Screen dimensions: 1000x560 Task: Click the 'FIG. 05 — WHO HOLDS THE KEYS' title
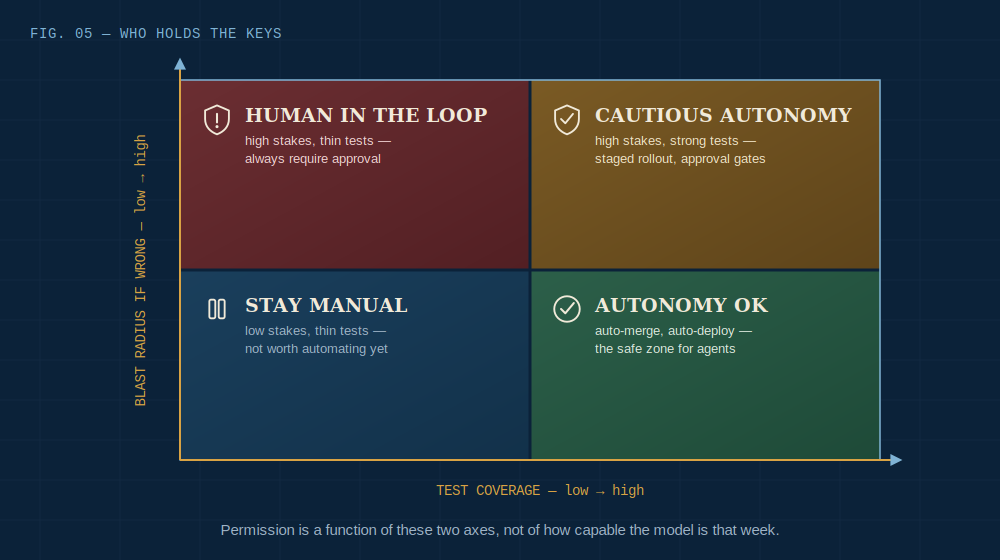point(156,34)
